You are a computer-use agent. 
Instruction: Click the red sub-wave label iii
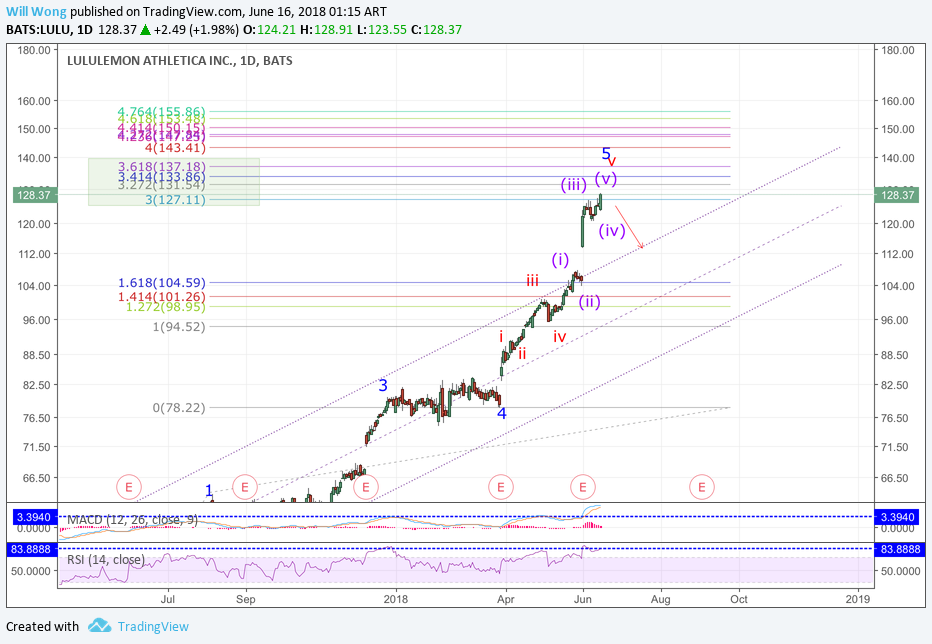coord(532,281)
